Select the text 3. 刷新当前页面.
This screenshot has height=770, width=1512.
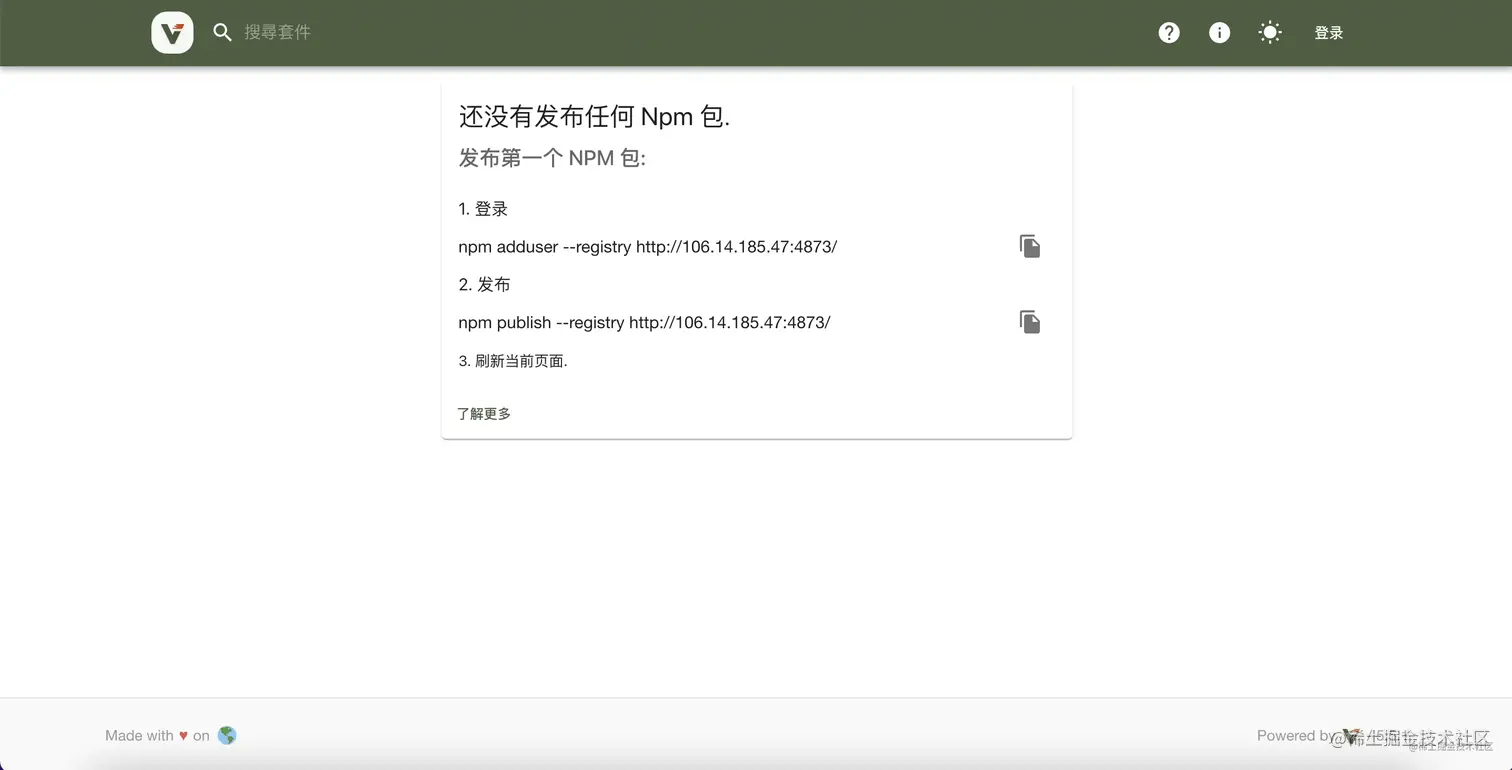tap(513, 361)
